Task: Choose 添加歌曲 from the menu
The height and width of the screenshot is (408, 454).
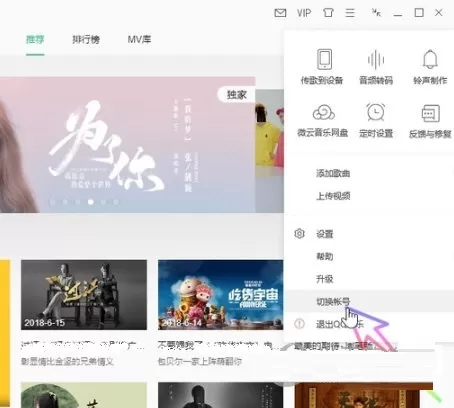Action: tap(333, 173)
